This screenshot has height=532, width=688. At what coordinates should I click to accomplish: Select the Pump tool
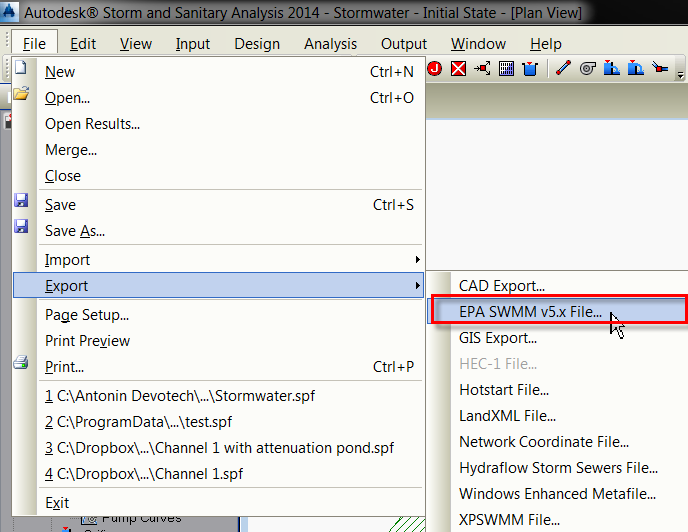click(588, 68)
